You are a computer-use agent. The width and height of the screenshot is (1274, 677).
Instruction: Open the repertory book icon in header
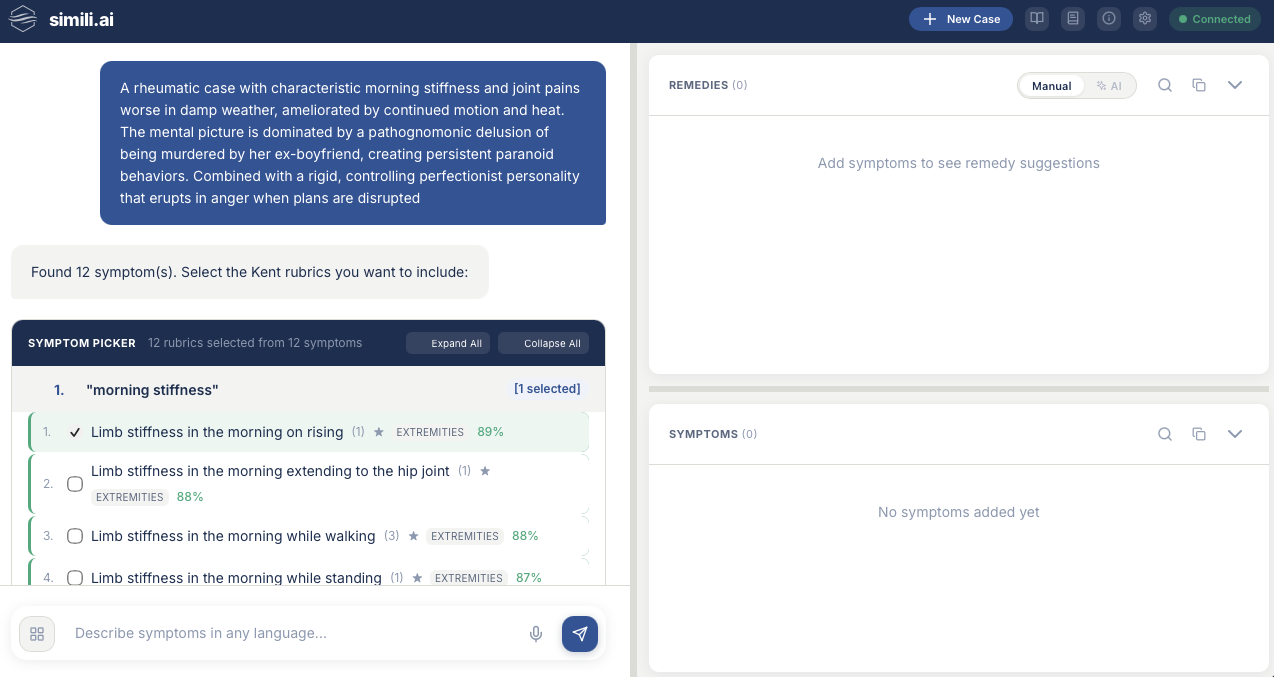point(1036,18)
